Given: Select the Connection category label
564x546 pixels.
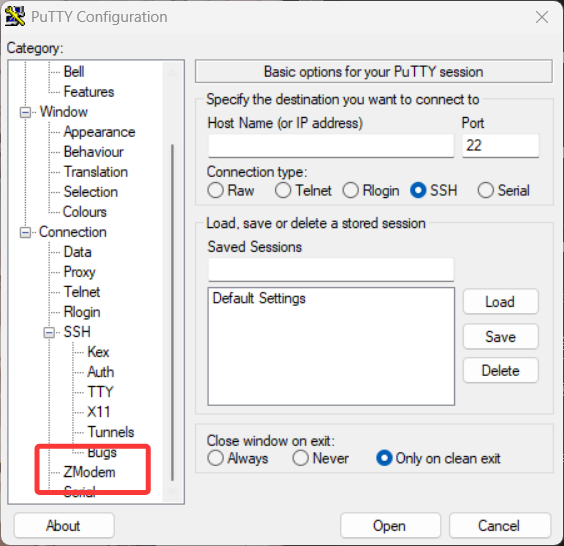Looking at the screenshot, I should click(73, 232).
